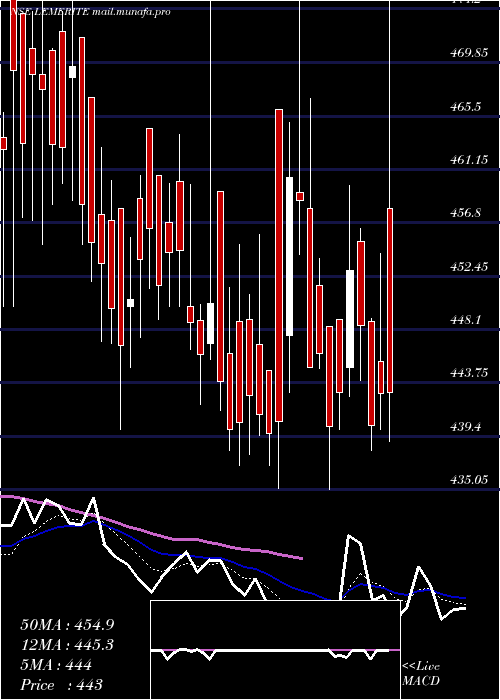The width and height of the screenshot is (500, 700).
Task: Click inside the MACD inset chart box
Action: (275, 650)
